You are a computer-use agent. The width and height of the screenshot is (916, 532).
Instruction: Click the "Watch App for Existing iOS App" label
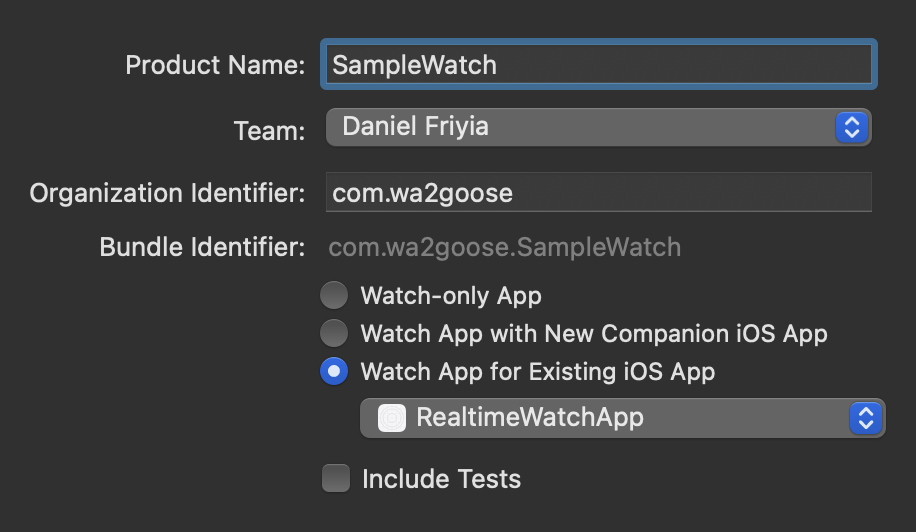pyautogui.click(x=538, y=373)
